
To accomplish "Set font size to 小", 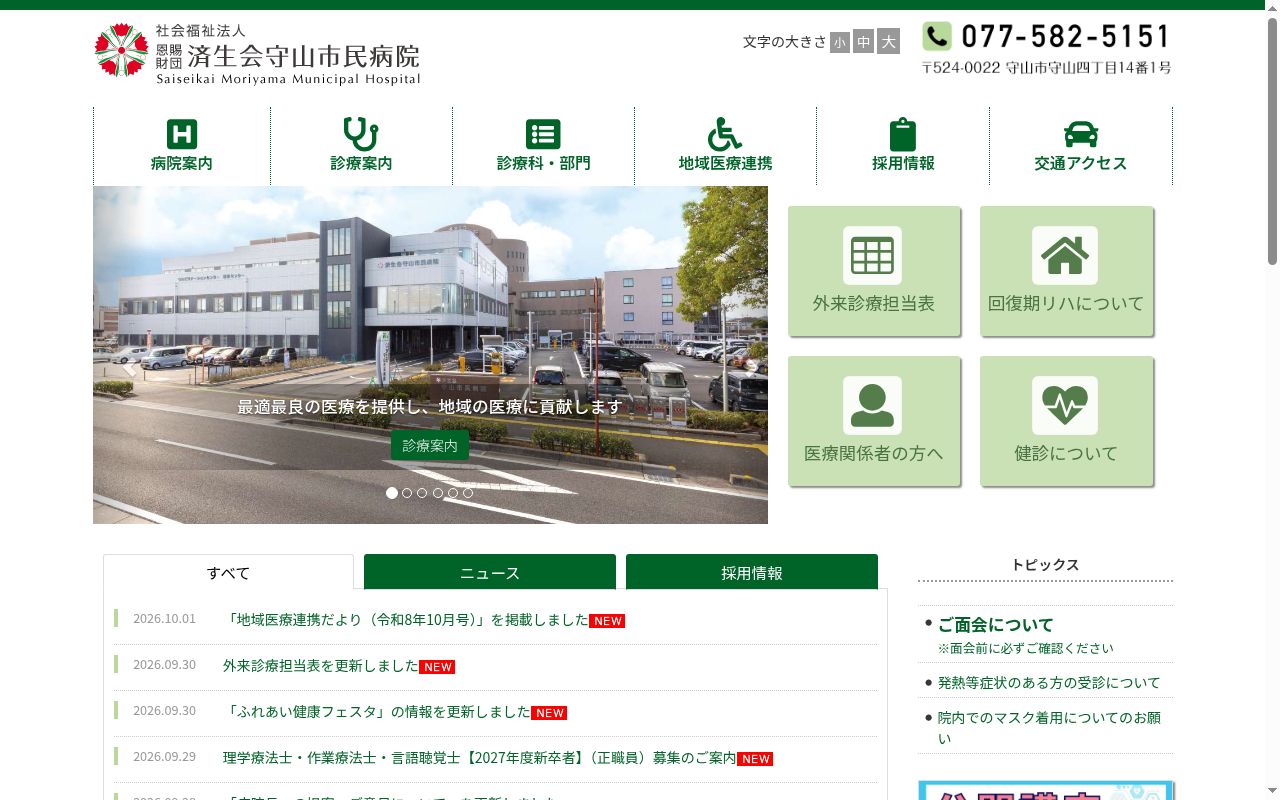I will pyautogui.click(x=839, y=41).
